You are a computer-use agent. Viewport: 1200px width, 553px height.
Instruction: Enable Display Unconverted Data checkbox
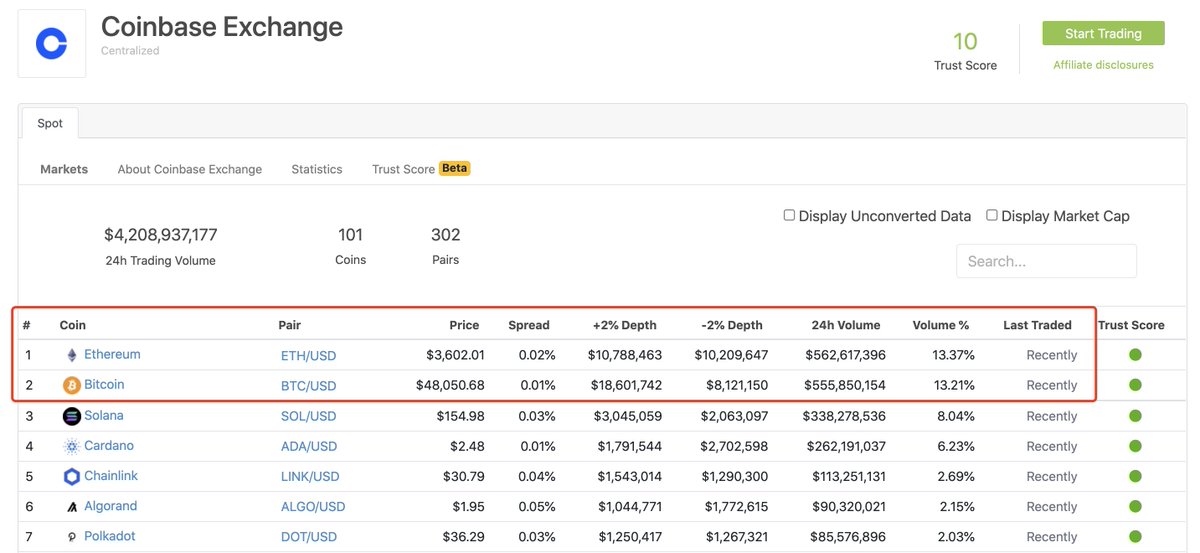point(789,215)
